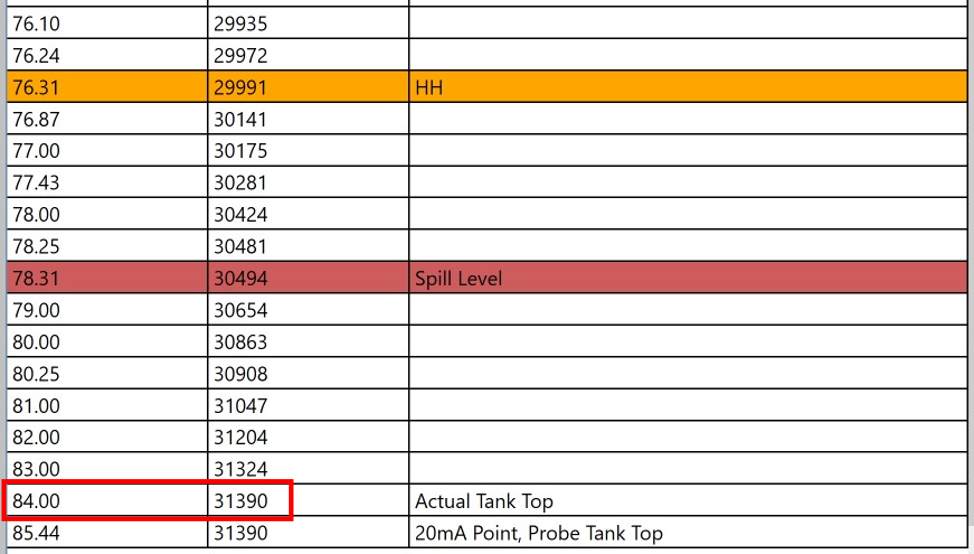974x554 pixels.
Task: Click the orange HH label cell
Action: tap(688, 88)
